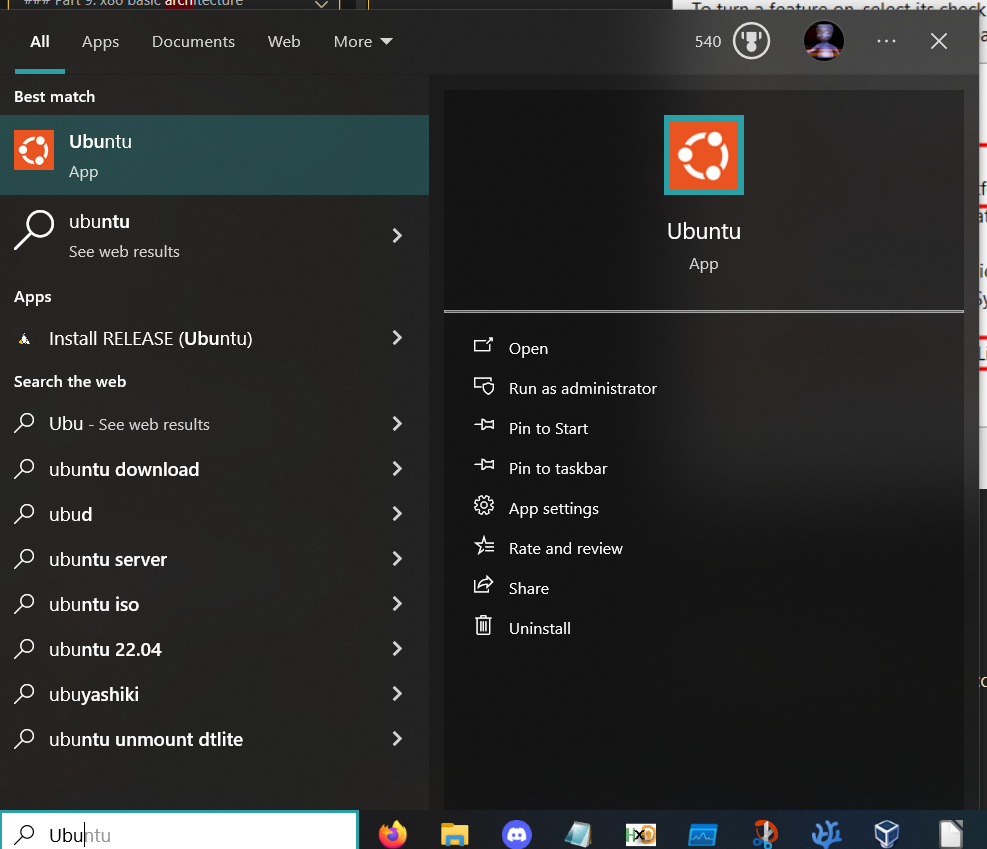Screen dimensions: 987x849
Task: Expand the Install RELEASE (Ubuntu) arrow
Action: [x=397, y=338]
